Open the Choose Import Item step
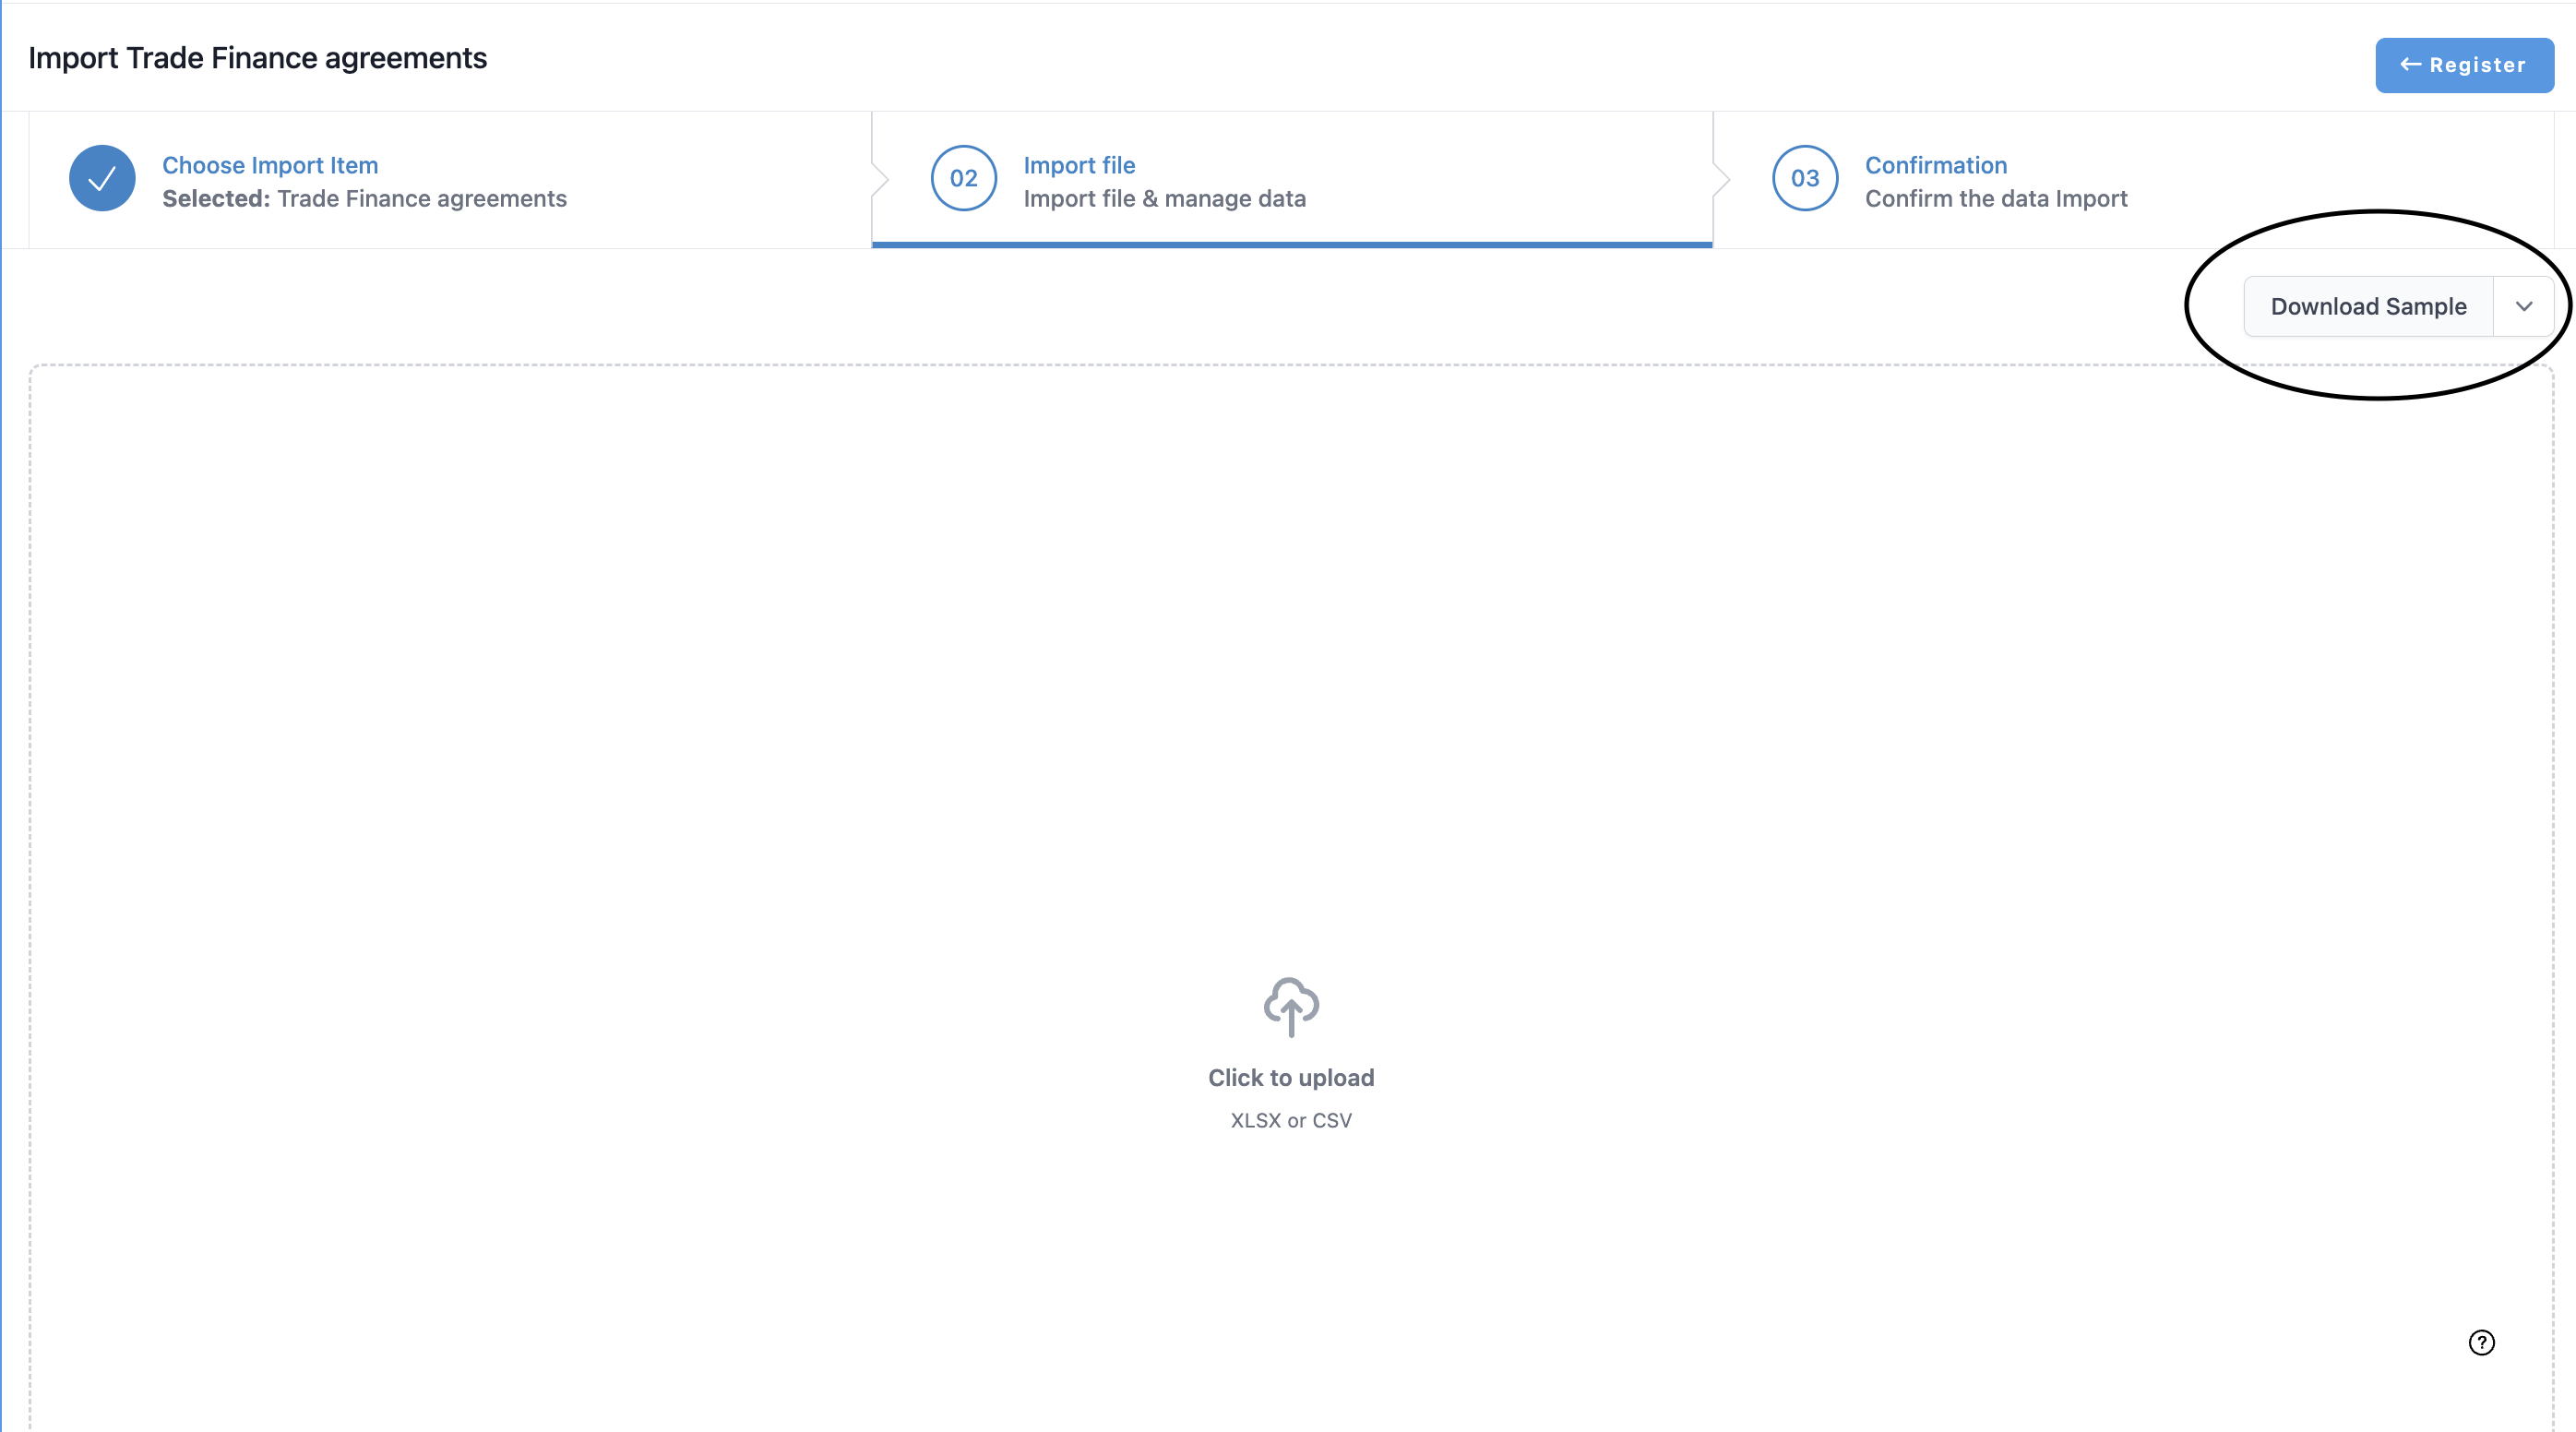Screen dimensions: 2576x1432 tap(270, 165)
